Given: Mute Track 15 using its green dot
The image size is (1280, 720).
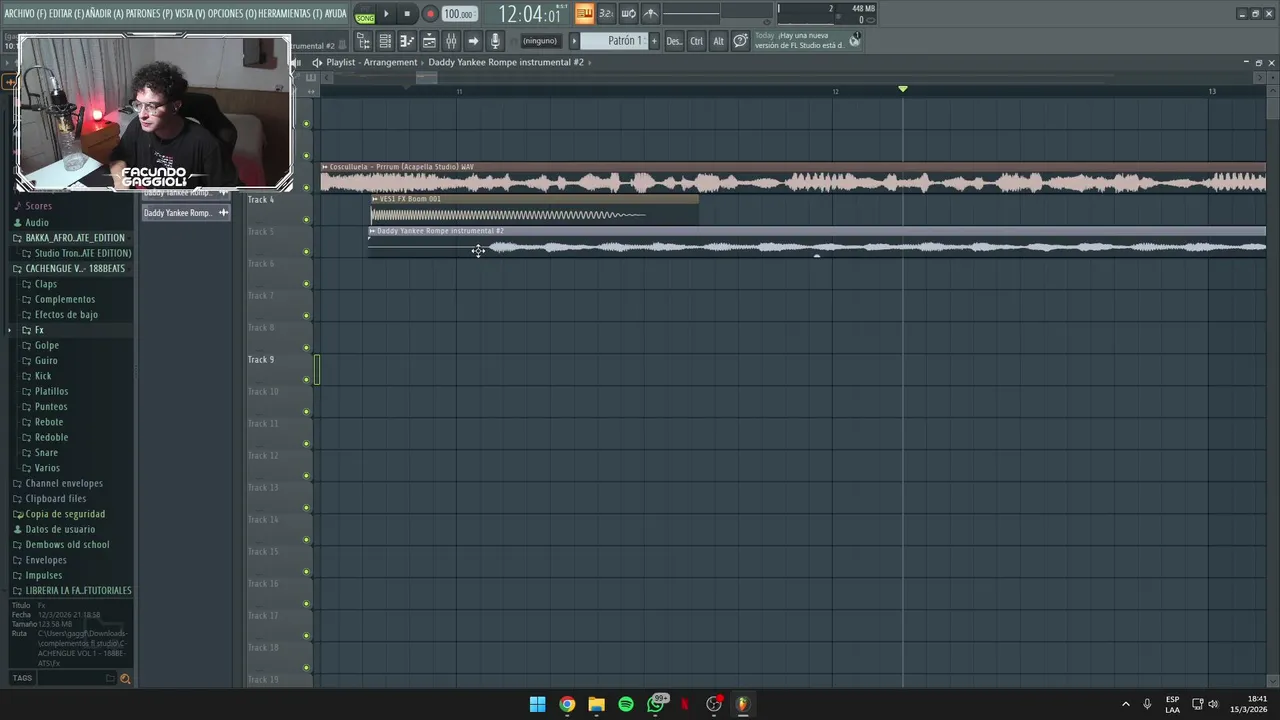Looking at the screenshot, I should [306, 572].
